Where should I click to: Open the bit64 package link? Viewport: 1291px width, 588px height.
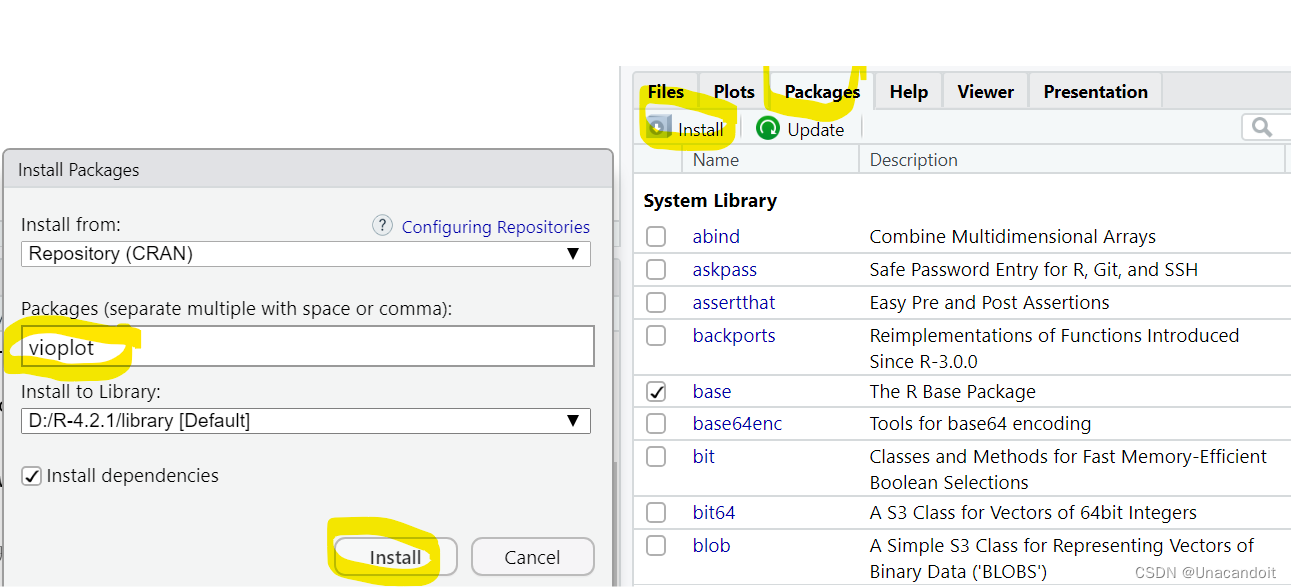(x=714, y=512)
